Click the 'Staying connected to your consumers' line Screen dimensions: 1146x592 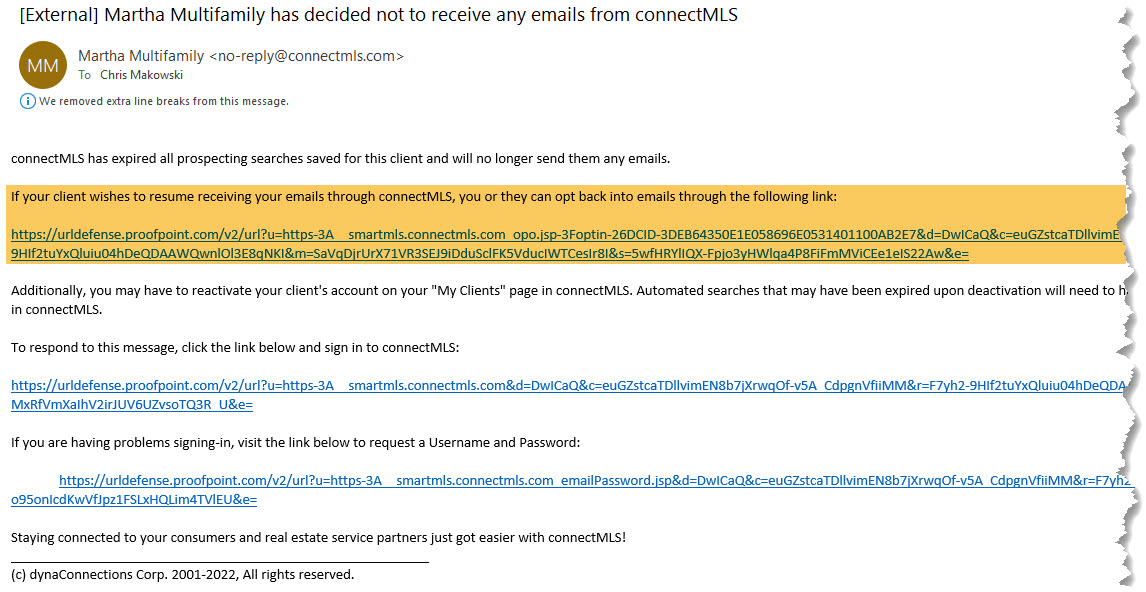click(319, 537)
